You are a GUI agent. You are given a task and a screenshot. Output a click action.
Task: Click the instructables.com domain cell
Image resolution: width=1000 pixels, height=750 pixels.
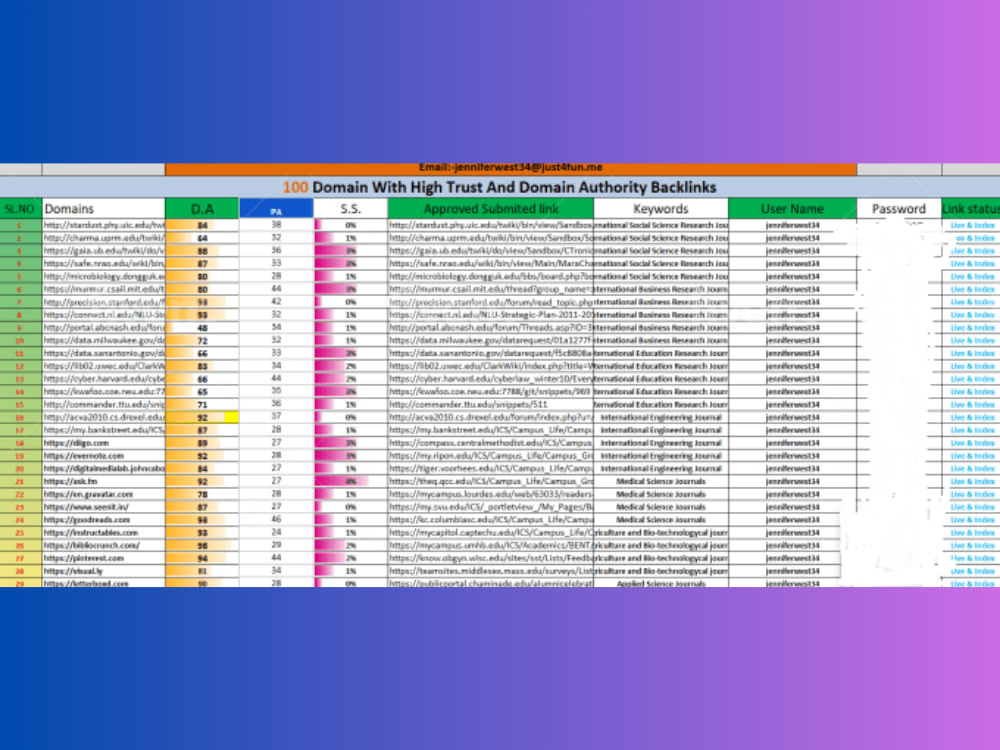[103, 532]
